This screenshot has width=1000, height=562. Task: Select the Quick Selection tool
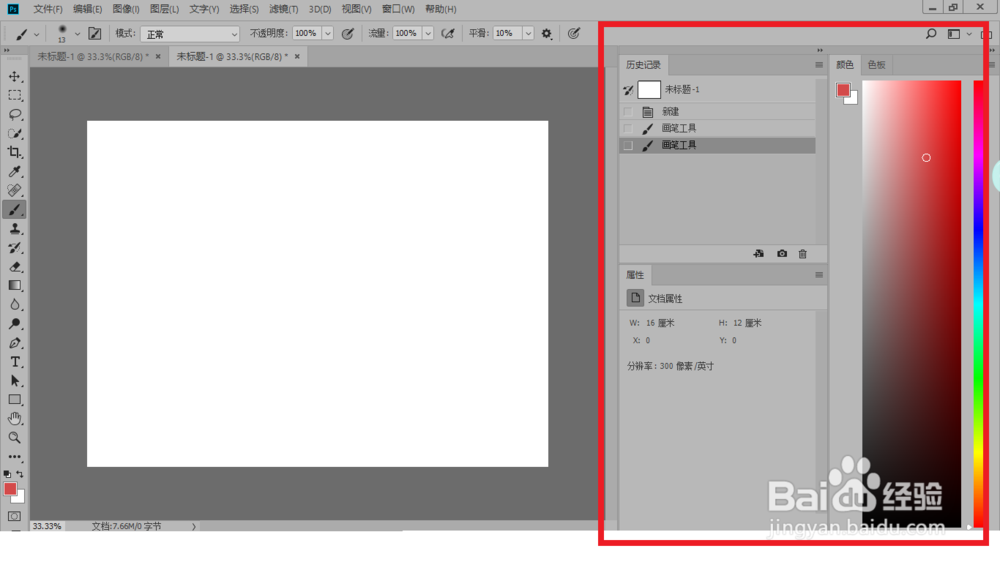[x=14, y=134]
